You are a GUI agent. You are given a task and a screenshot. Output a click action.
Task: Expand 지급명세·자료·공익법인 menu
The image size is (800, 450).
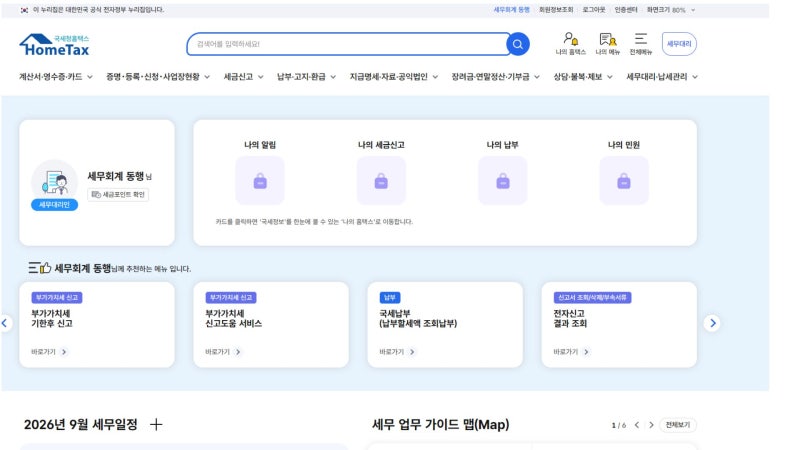pyautogui.click(x=394, y=77)
